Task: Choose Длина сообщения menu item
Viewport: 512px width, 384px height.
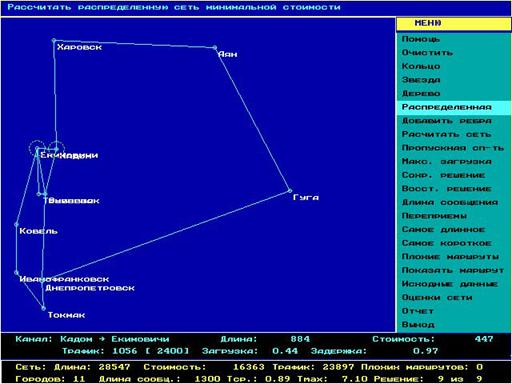Action: [450, 202]
